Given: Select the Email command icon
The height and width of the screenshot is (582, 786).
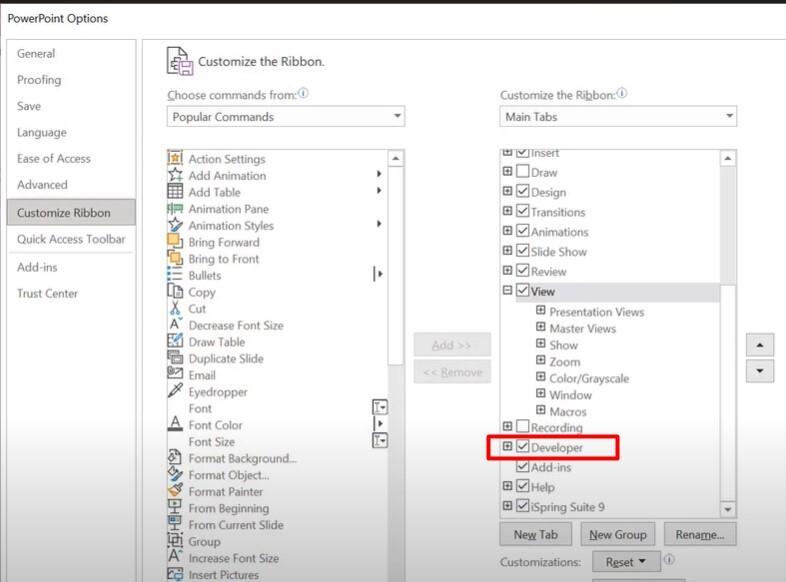Looking at the screenshot, I should 175,373.
